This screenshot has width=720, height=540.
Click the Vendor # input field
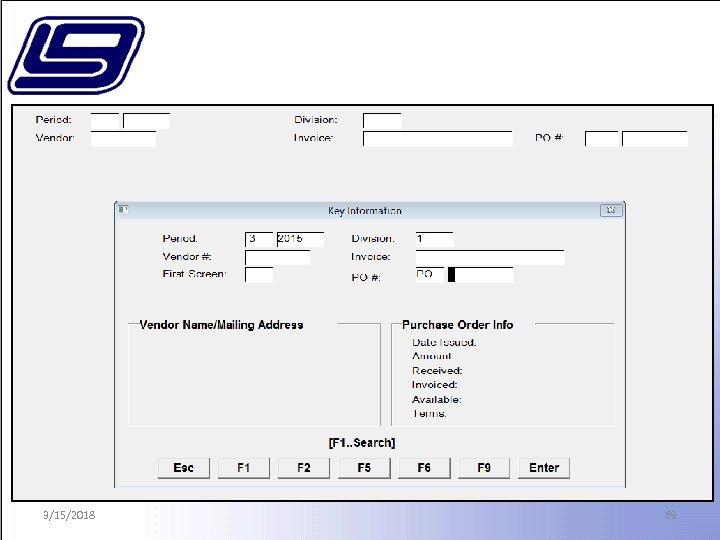(x=278, y=257)
